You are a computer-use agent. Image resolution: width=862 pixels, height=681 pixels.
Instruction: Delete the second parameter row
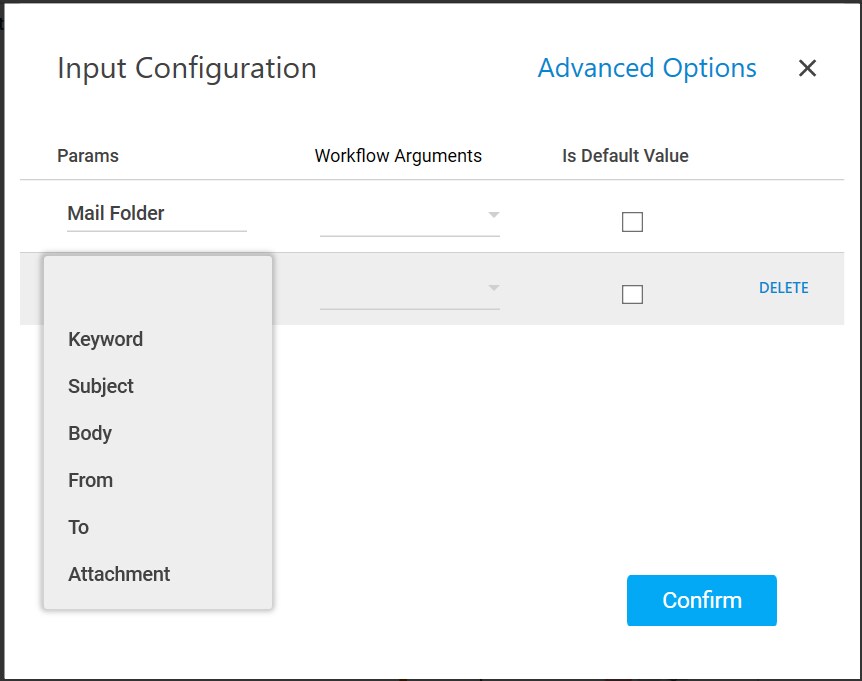point(783,288)
